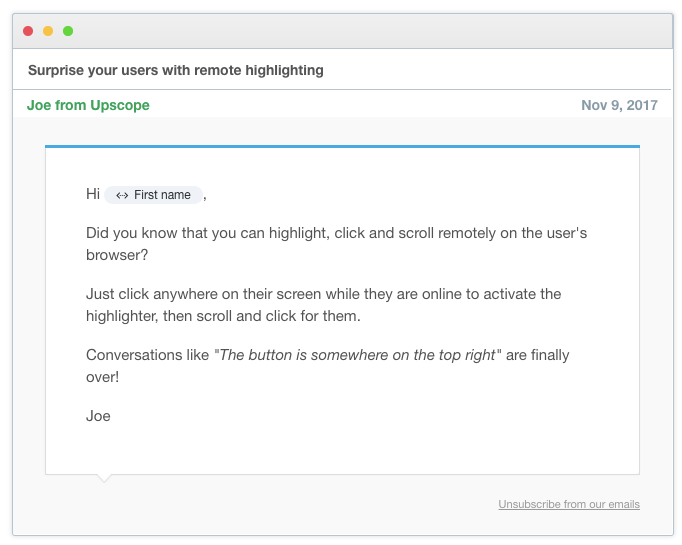Click the gray background left of Unsubscribe link
The width and height of the screenshot is (682, 545).
(300, 504)
